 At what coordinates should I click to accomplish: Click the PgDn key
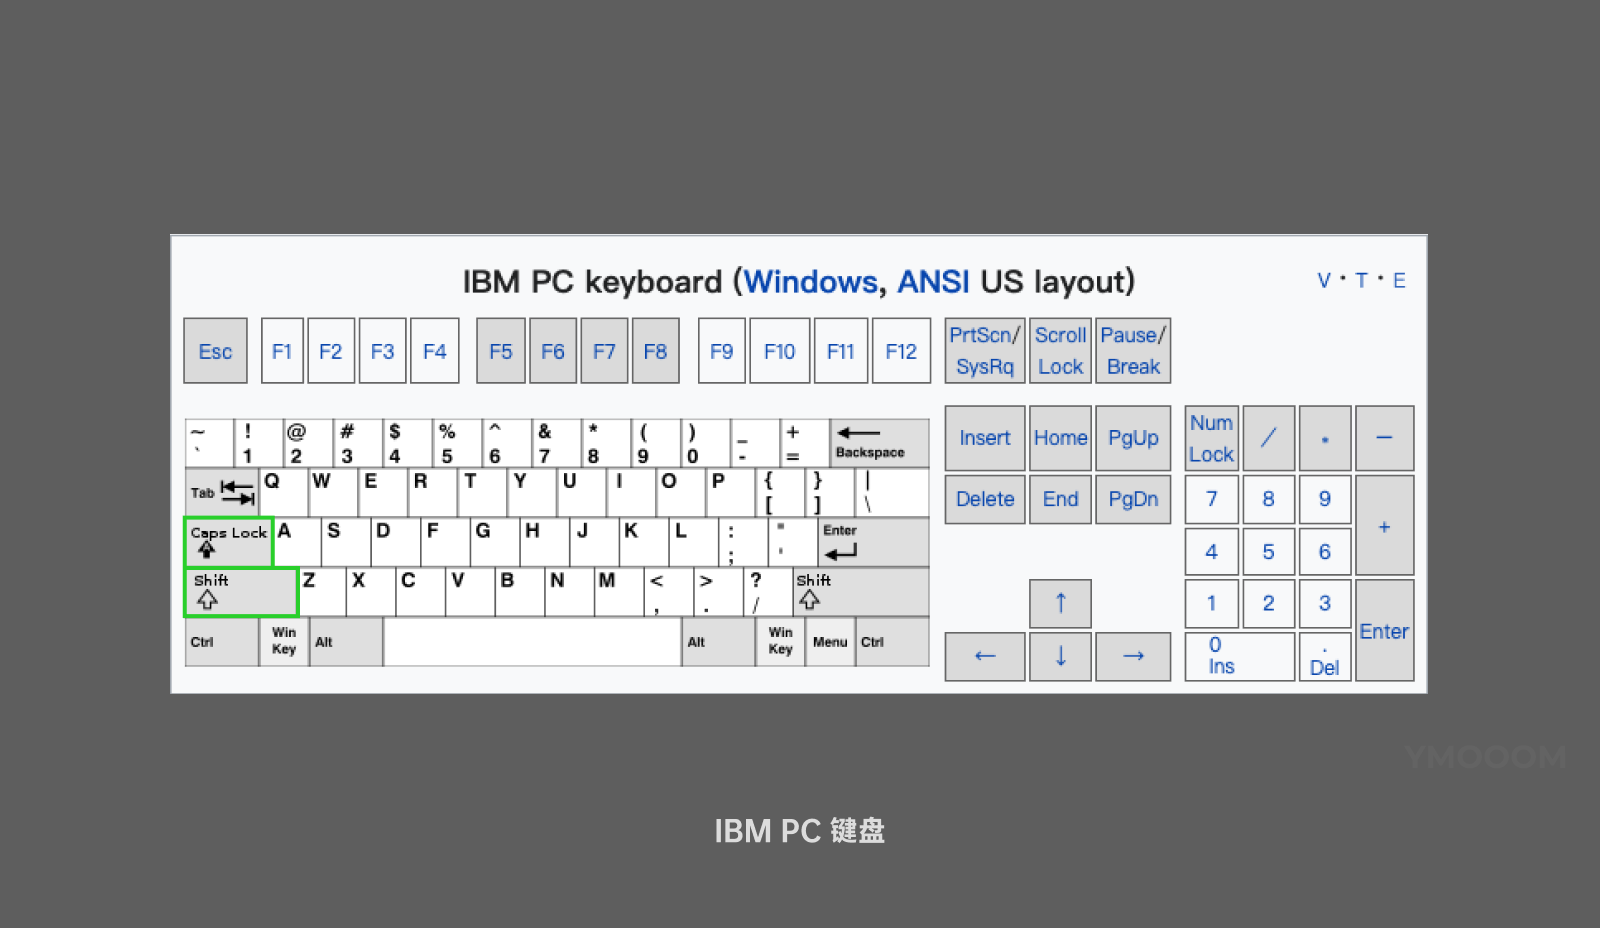point(1133,499)
